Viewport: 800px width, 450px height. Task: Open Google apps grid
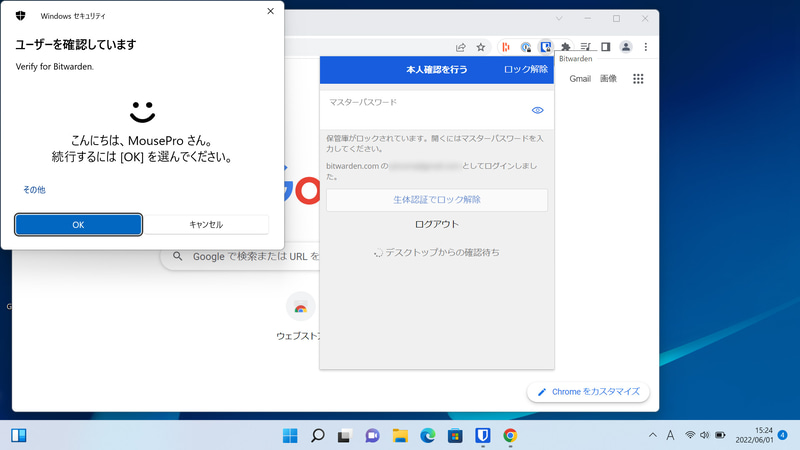pos(638,79)
